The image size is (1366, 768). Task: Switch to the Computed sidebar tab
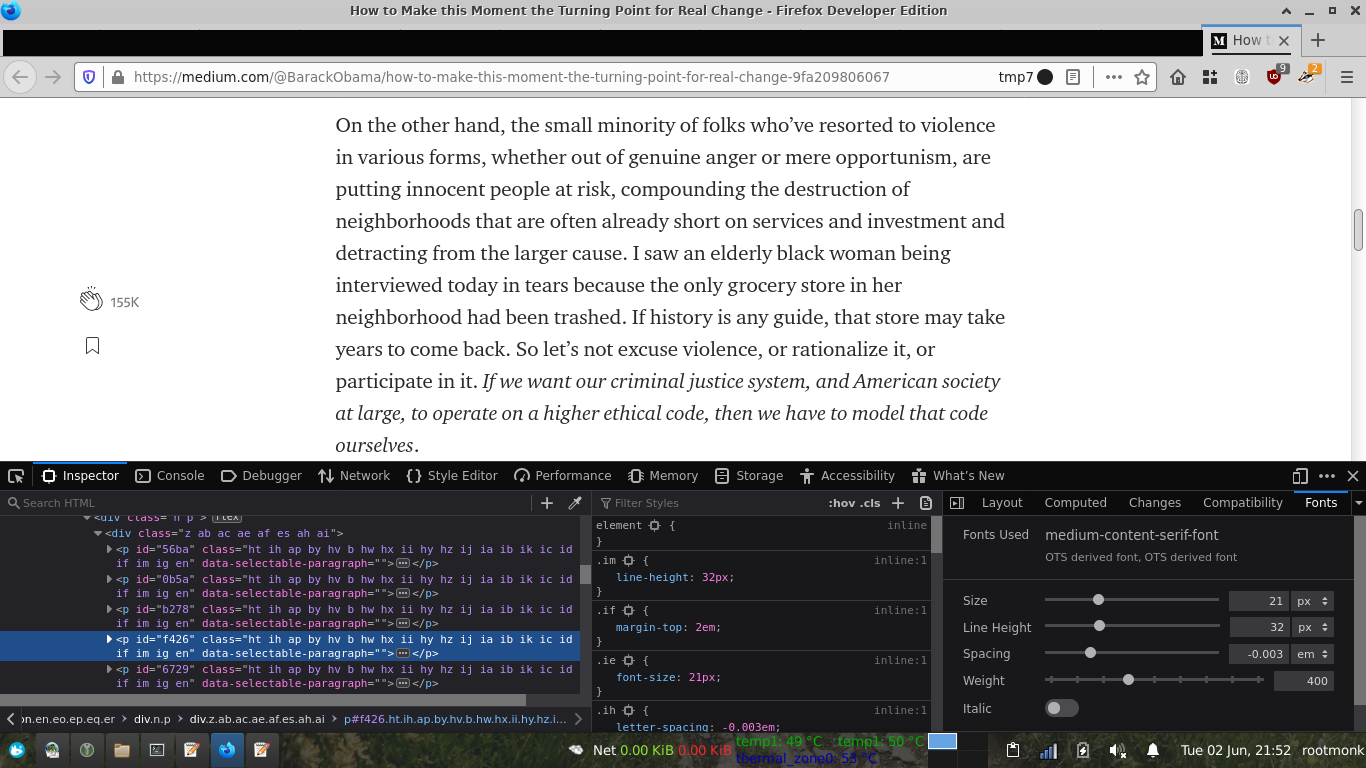[x=1075, y=503]
